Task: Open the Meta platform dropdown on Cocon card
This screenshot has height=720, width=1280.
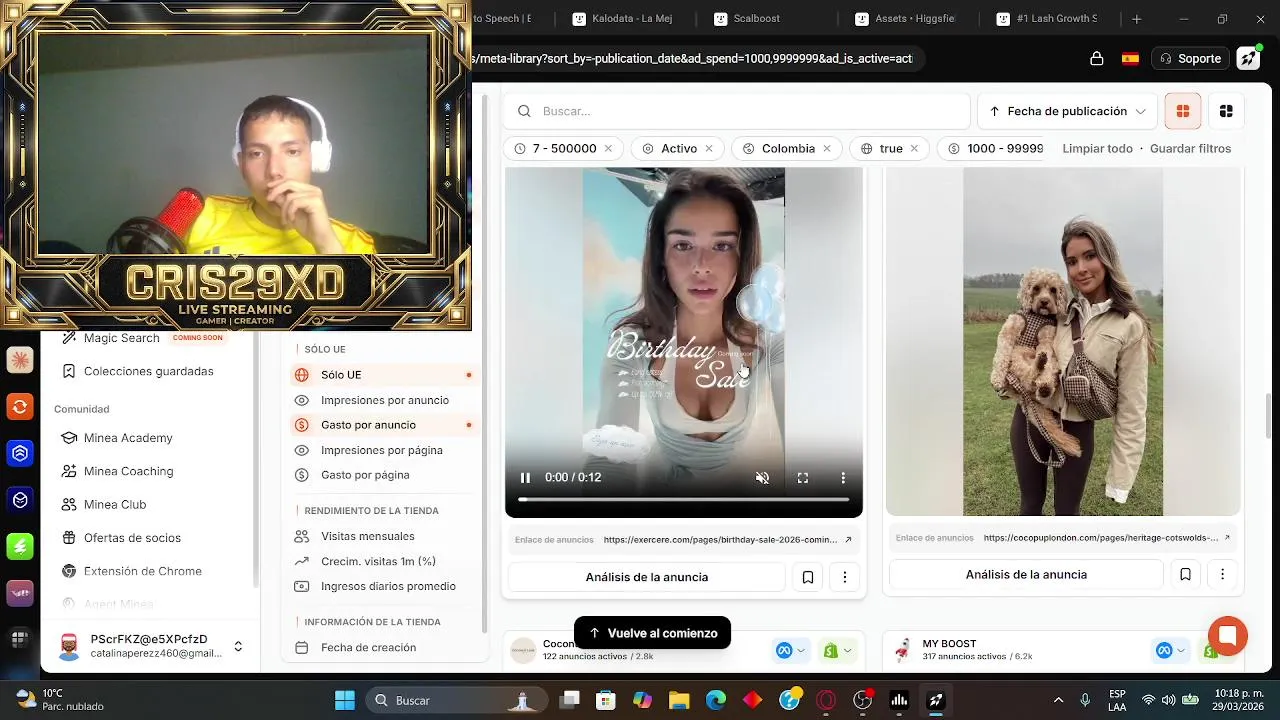Action: tap(790, 651)
